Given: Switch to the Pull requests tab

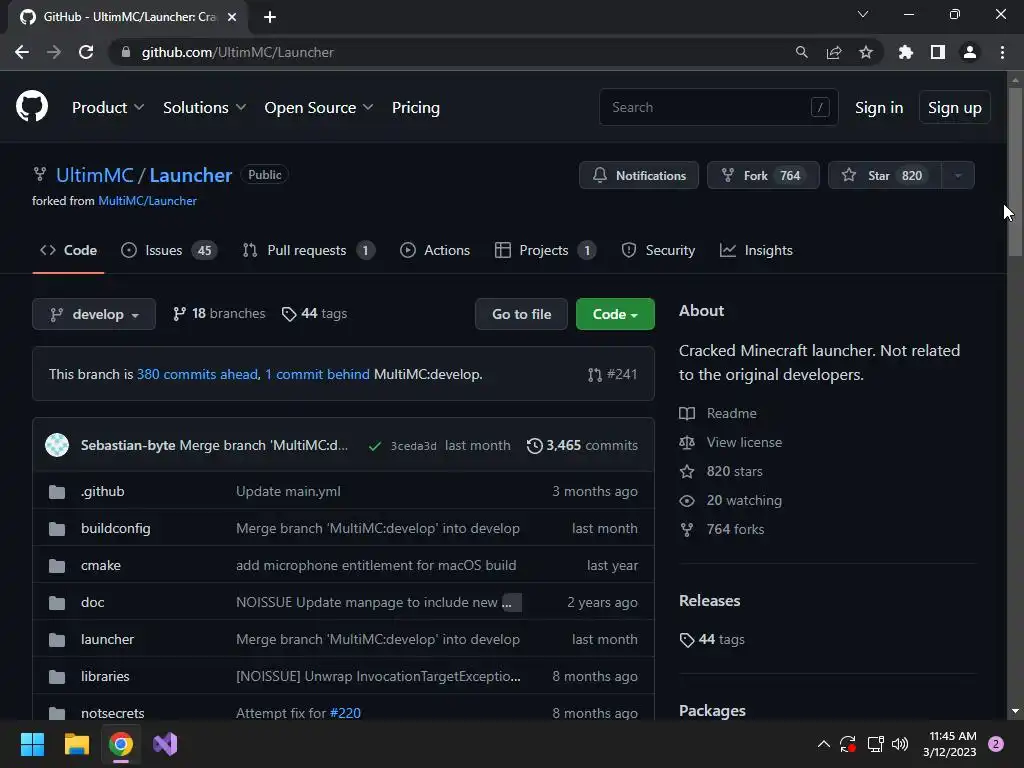Looking at the screenshot, I should (308, 250).
